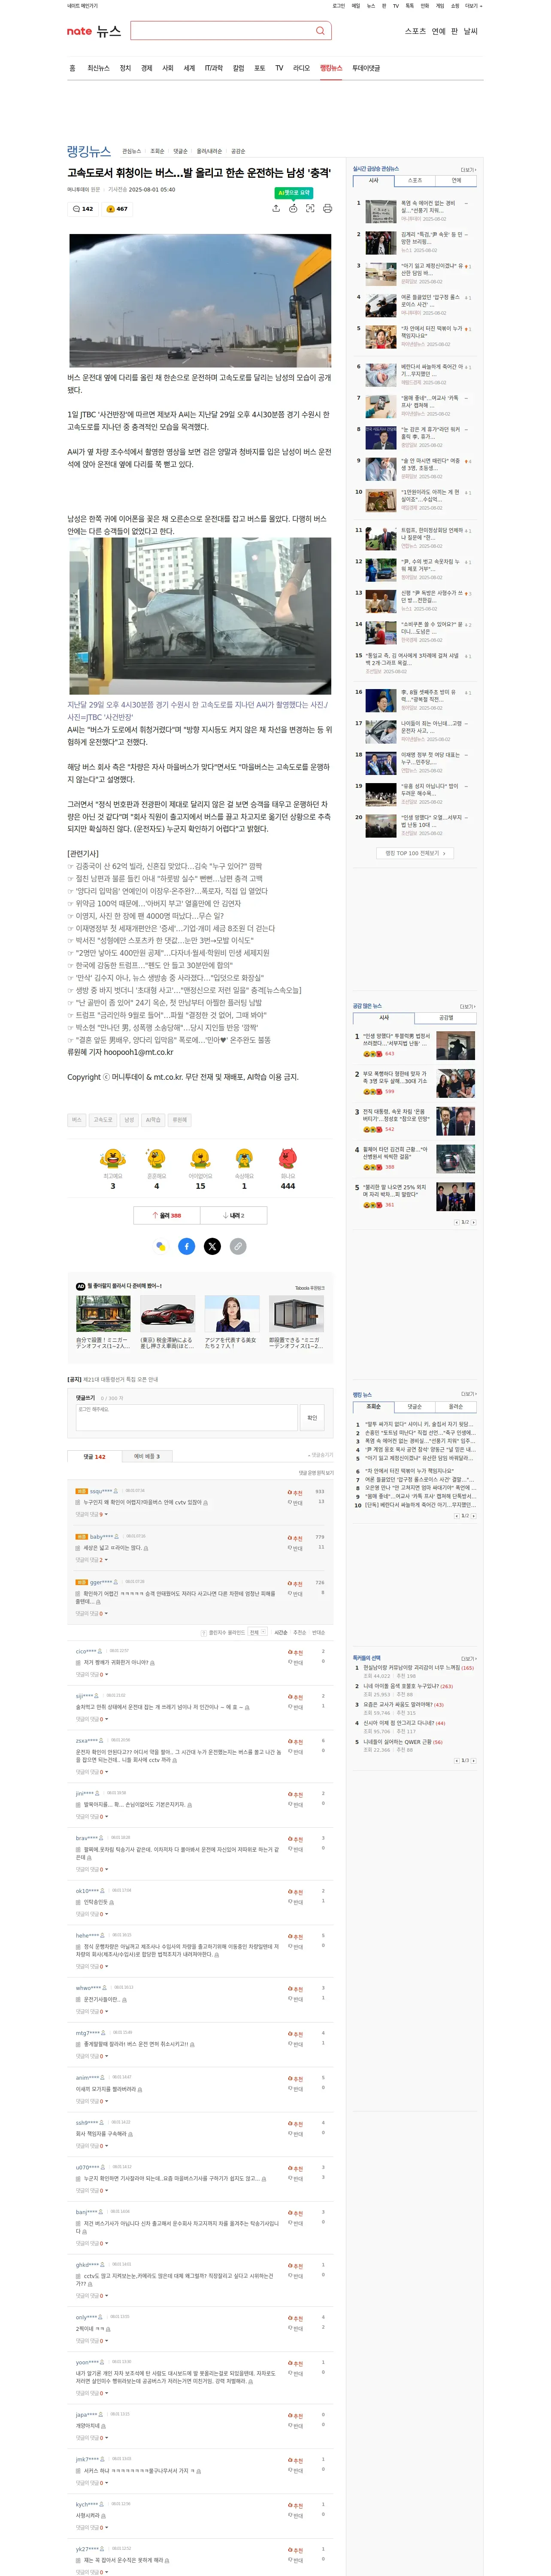Viewport: 551px width, 2576px height.
Task: Click the 고속도로 tag
Action: (x=103, y=1120)
